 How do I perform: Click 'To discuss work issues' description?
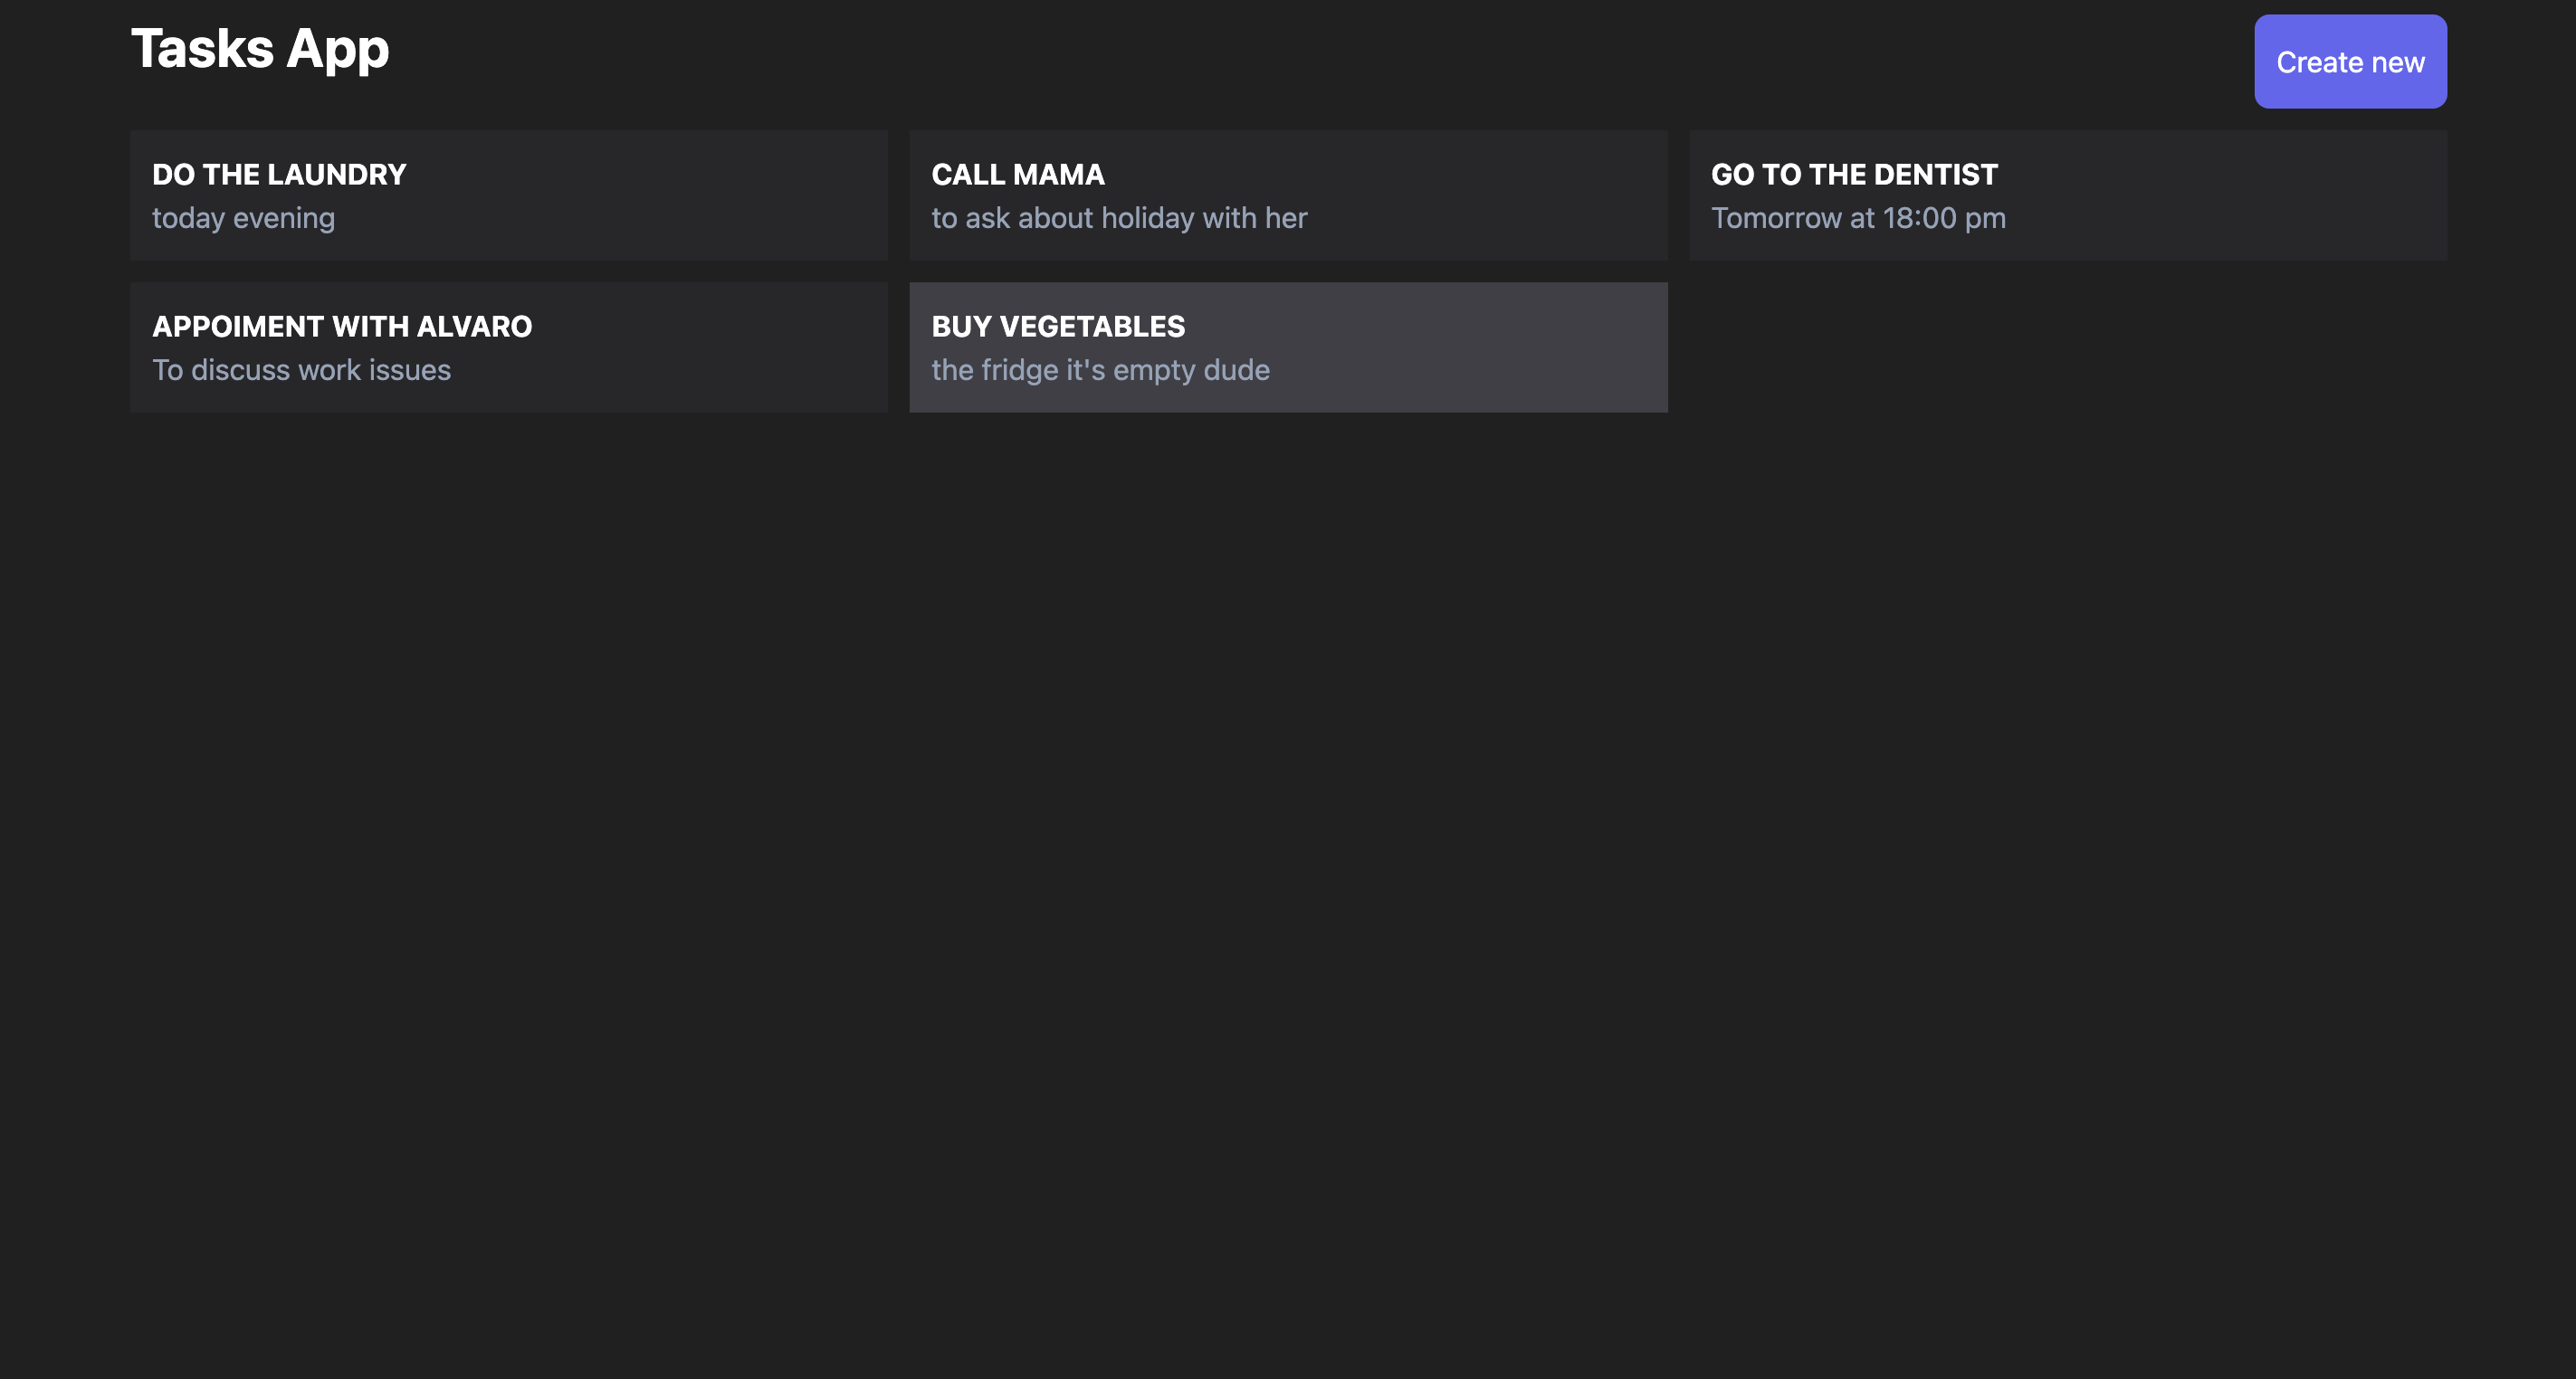point(301,370)
